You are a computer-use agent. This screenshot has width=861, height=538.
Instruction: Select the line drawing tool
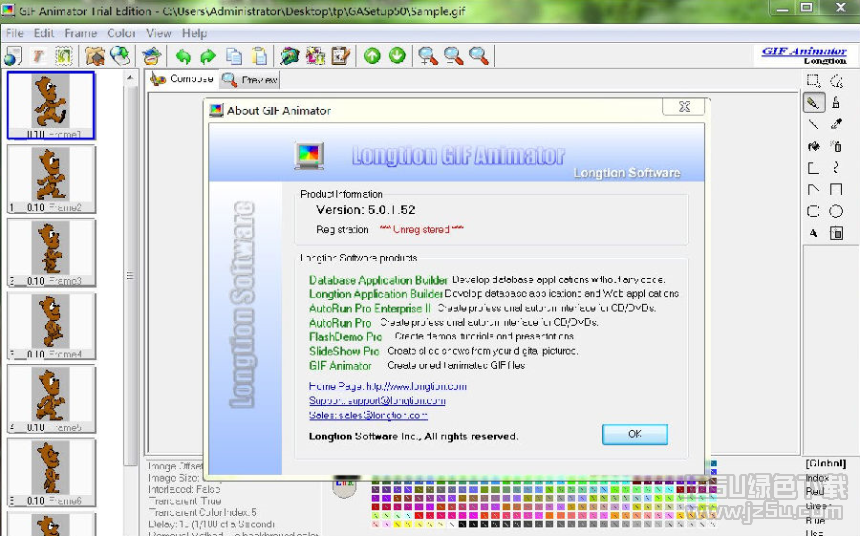click(x=813, y=124)
